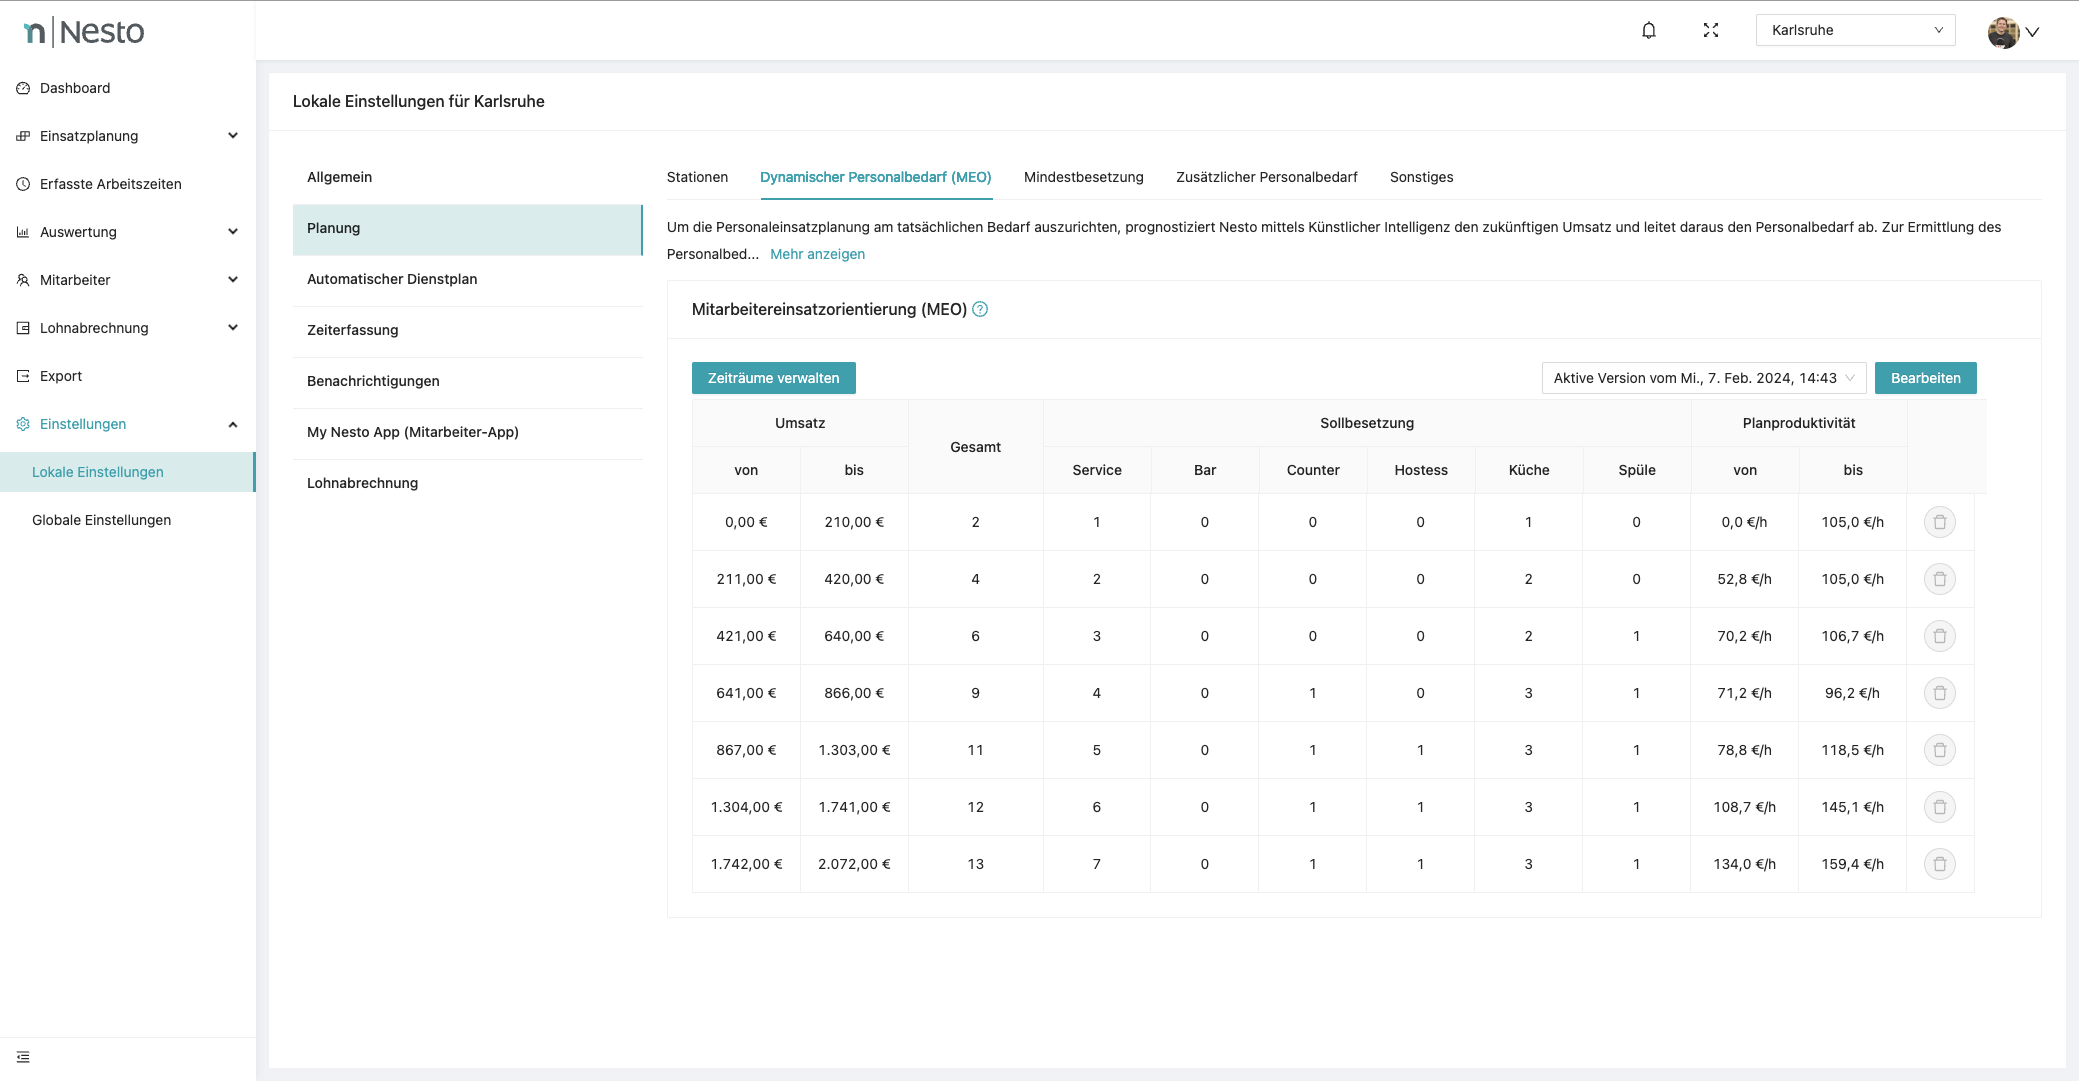Switch to the Mindestbesetzung tab
This screenshot has width=2079, height=1081.
coord(1083,177)
